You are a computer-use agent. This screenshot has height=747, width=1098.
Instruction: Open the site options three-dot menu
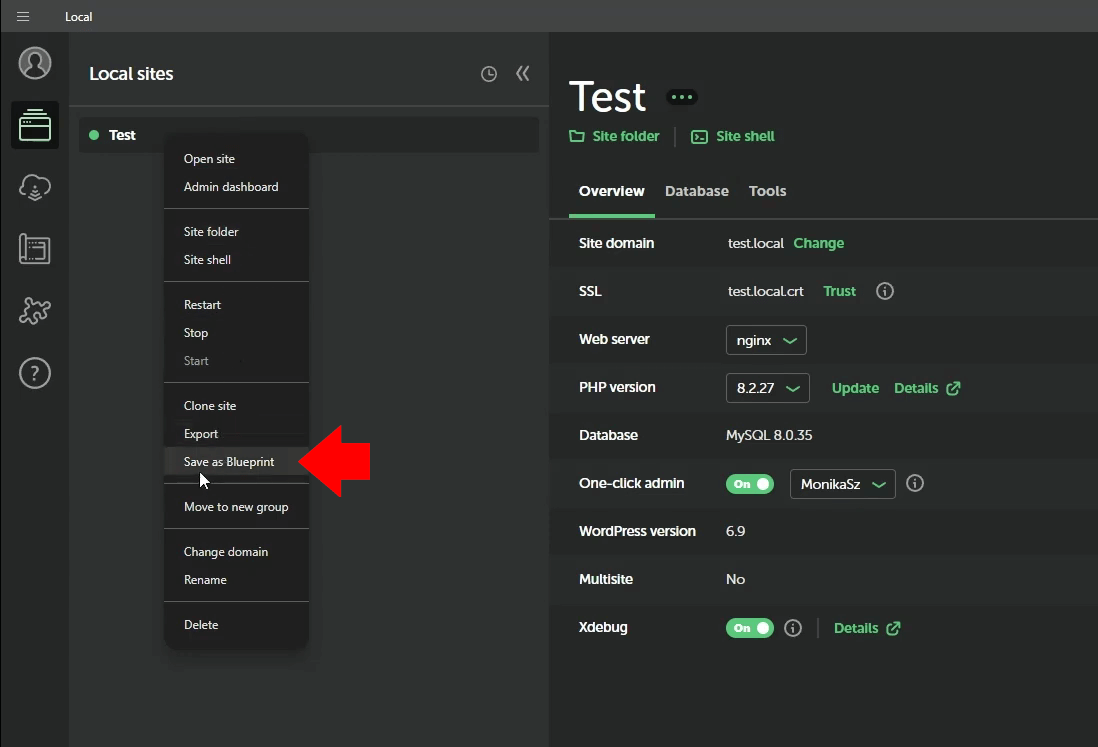click(682, 97)
